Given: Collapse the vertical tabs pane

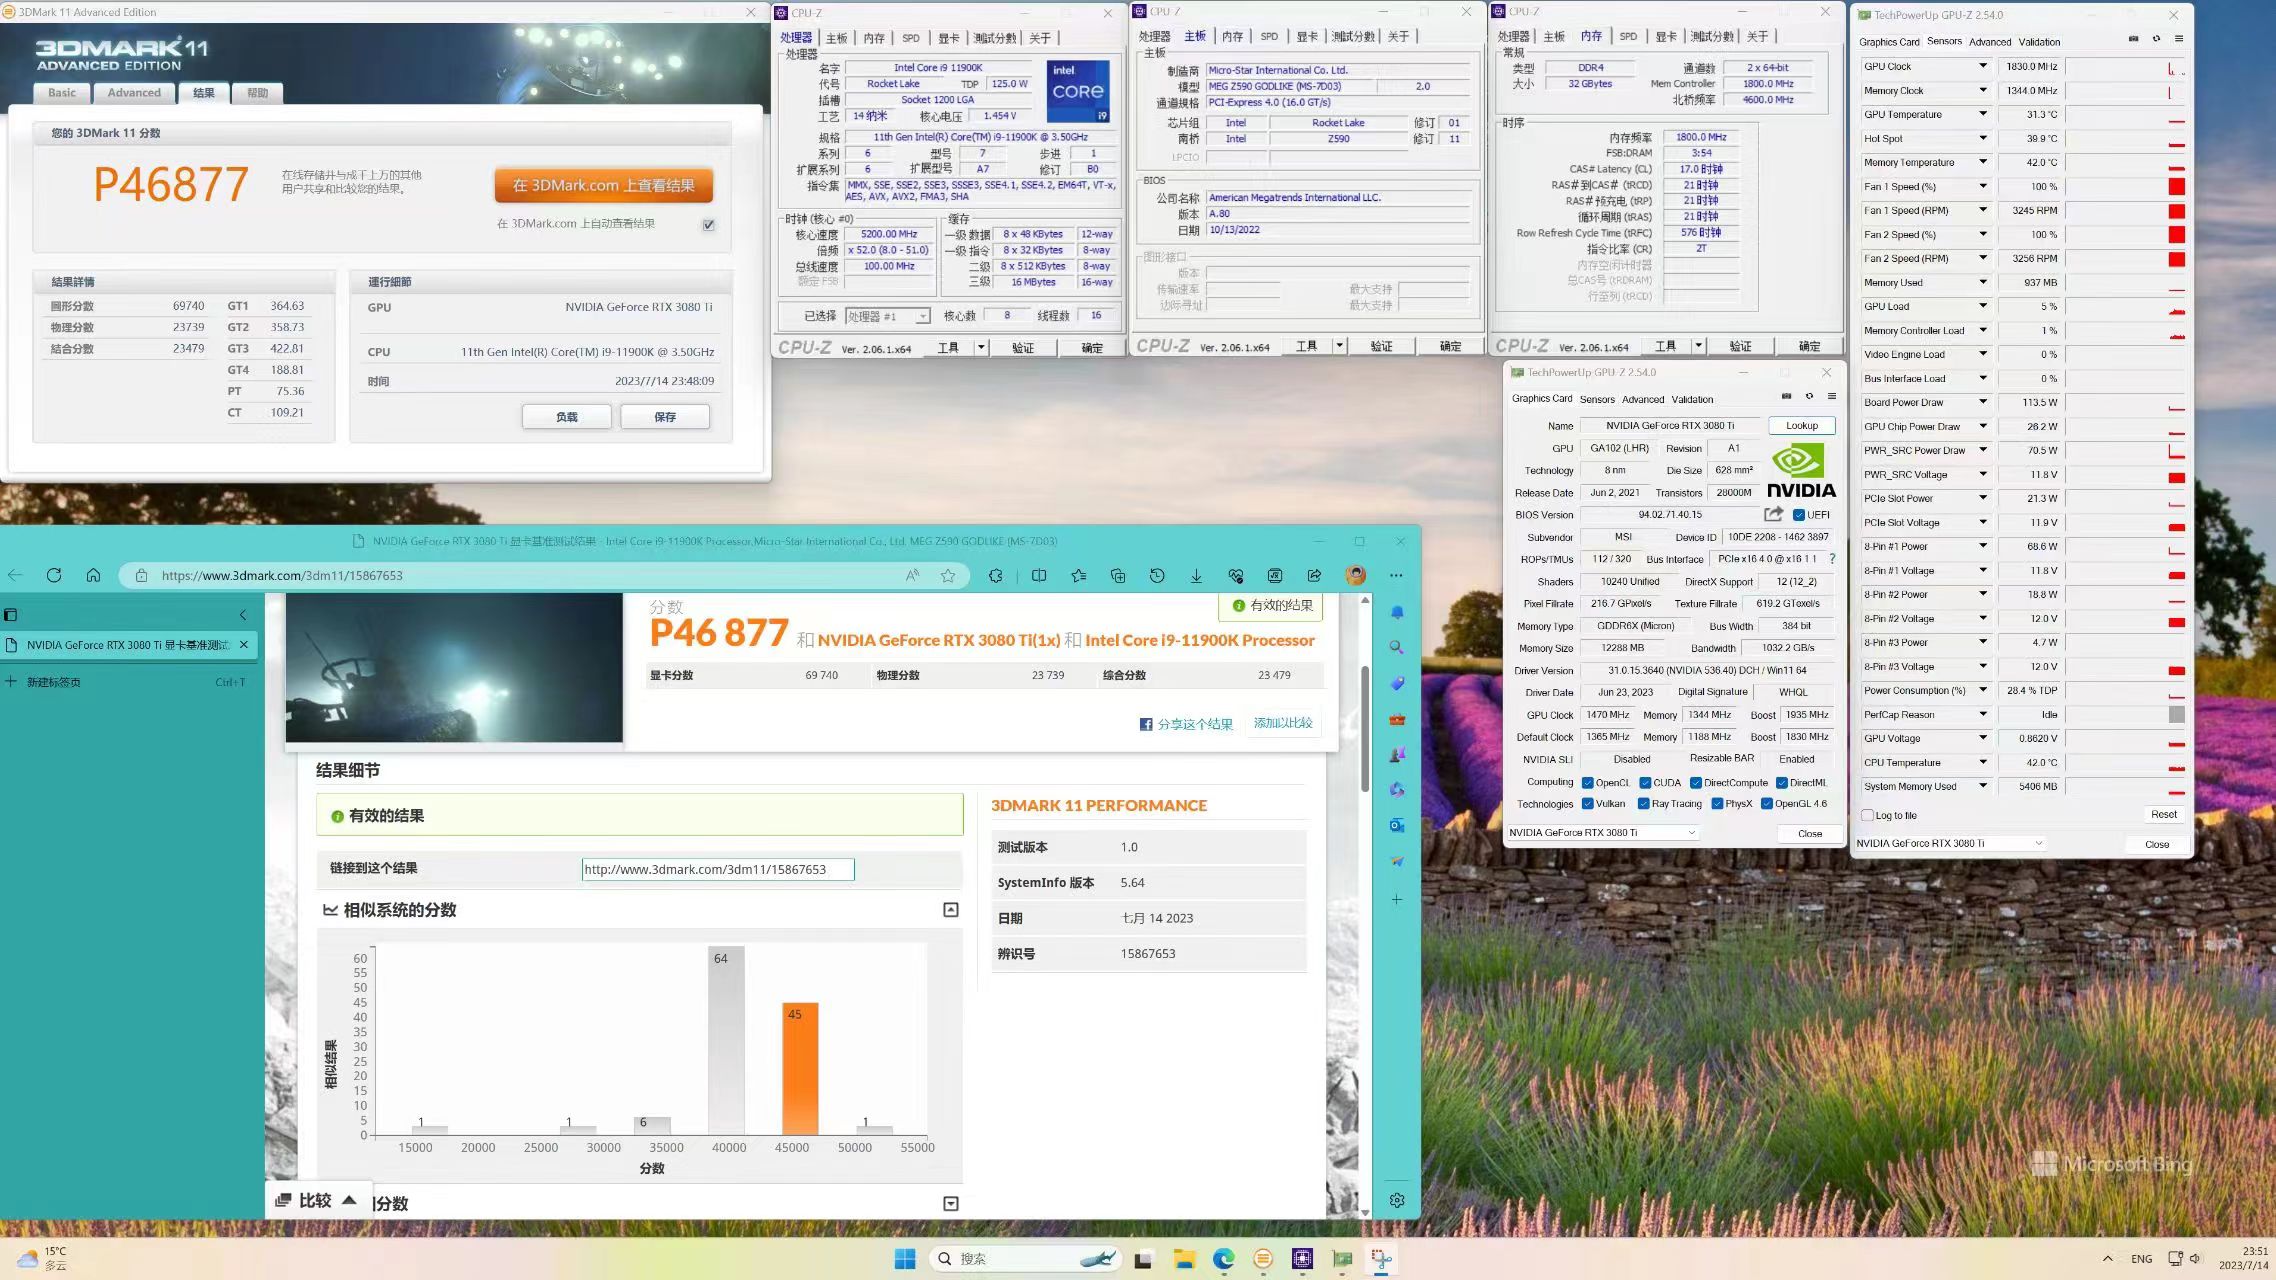Looking at the screenshot, I should pyautogui.click(x=243, y=615).
